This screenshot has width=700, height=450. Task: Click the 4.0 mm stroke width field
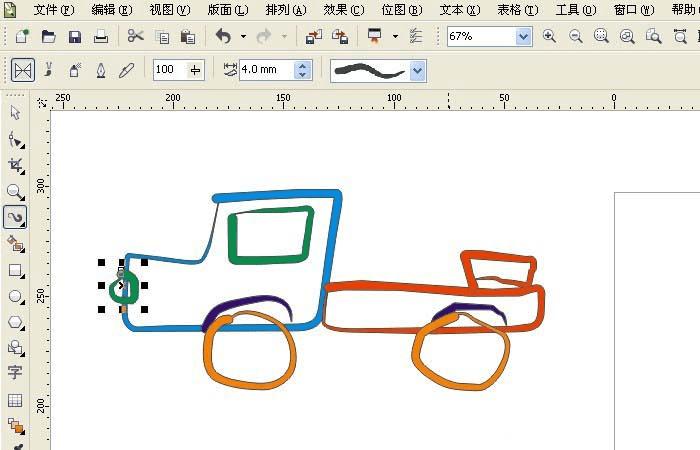(x=267, y=70)
